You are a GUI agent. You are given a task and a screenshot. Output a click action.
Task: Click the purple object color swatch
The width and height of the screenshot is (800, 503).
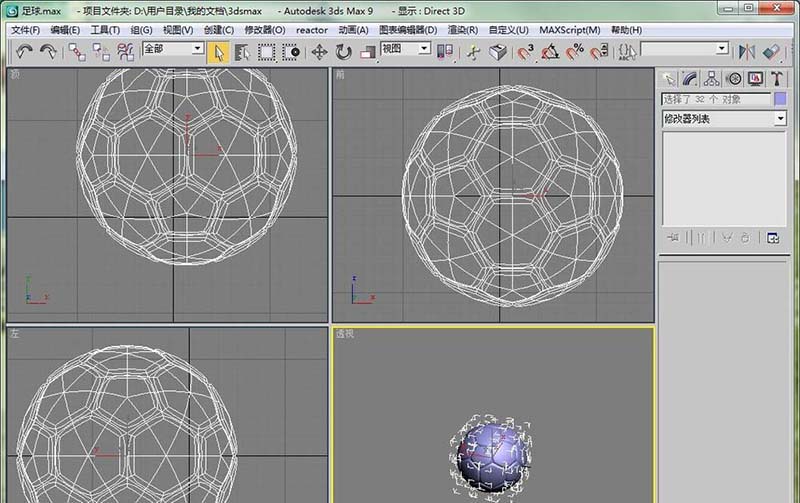(x=780, y=99)
